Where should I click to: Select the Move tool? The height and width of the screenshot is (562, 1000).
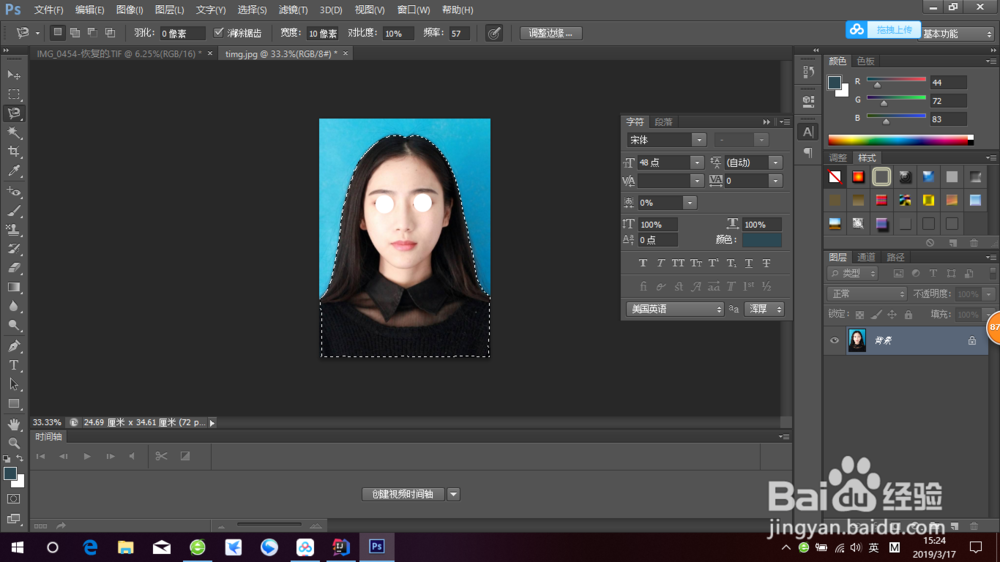14,75
